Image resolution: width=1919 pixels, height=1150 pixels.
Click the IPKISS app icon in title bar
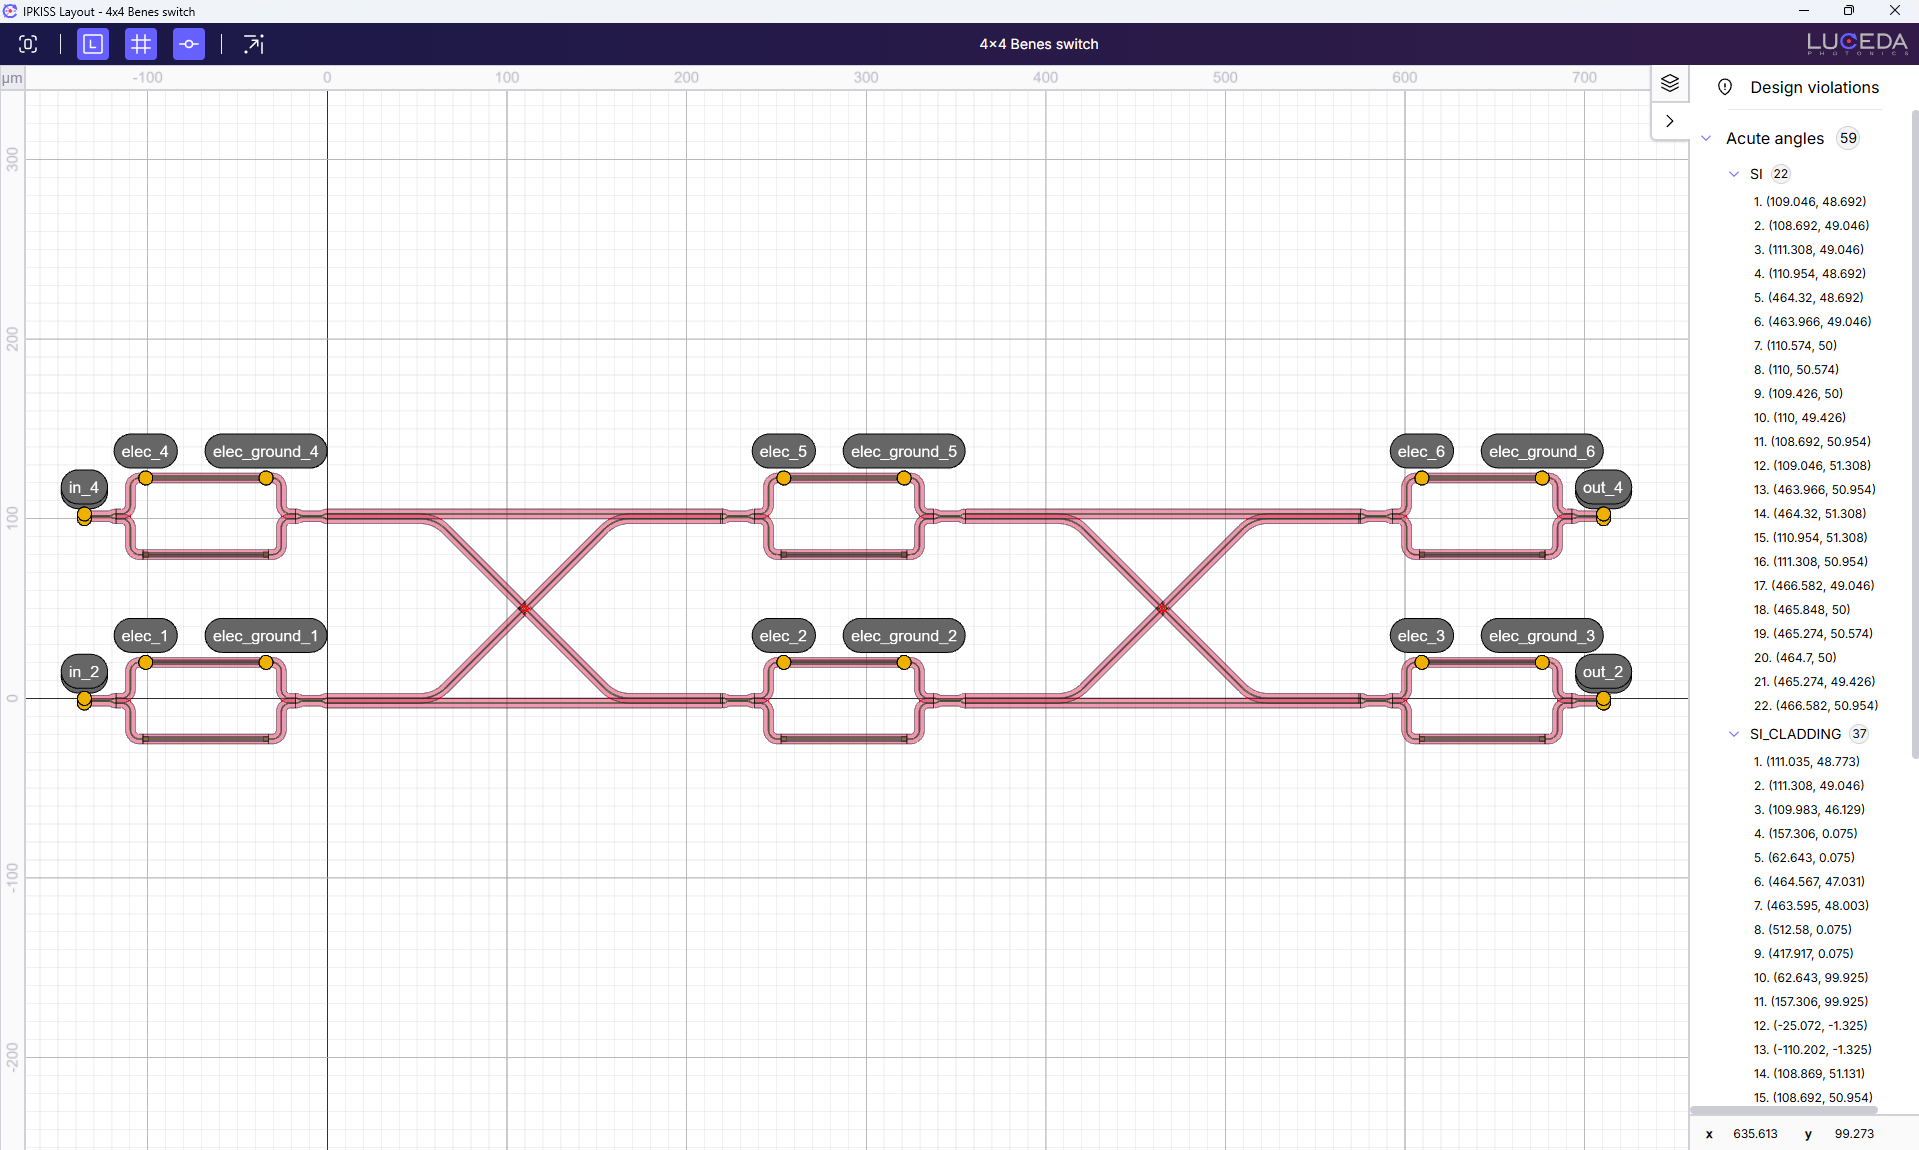pos(10,11)
